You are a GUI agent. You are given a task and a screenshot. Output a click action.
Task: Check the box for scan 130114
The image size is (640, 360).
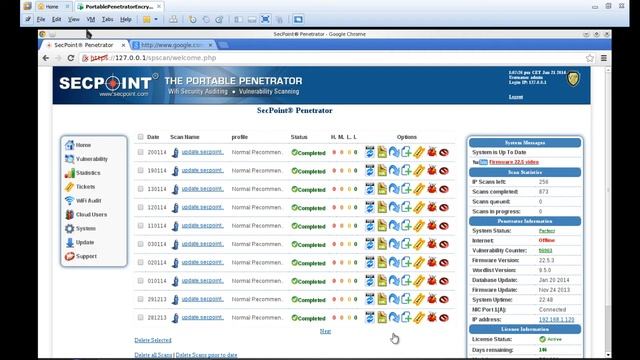pos(140,189)
